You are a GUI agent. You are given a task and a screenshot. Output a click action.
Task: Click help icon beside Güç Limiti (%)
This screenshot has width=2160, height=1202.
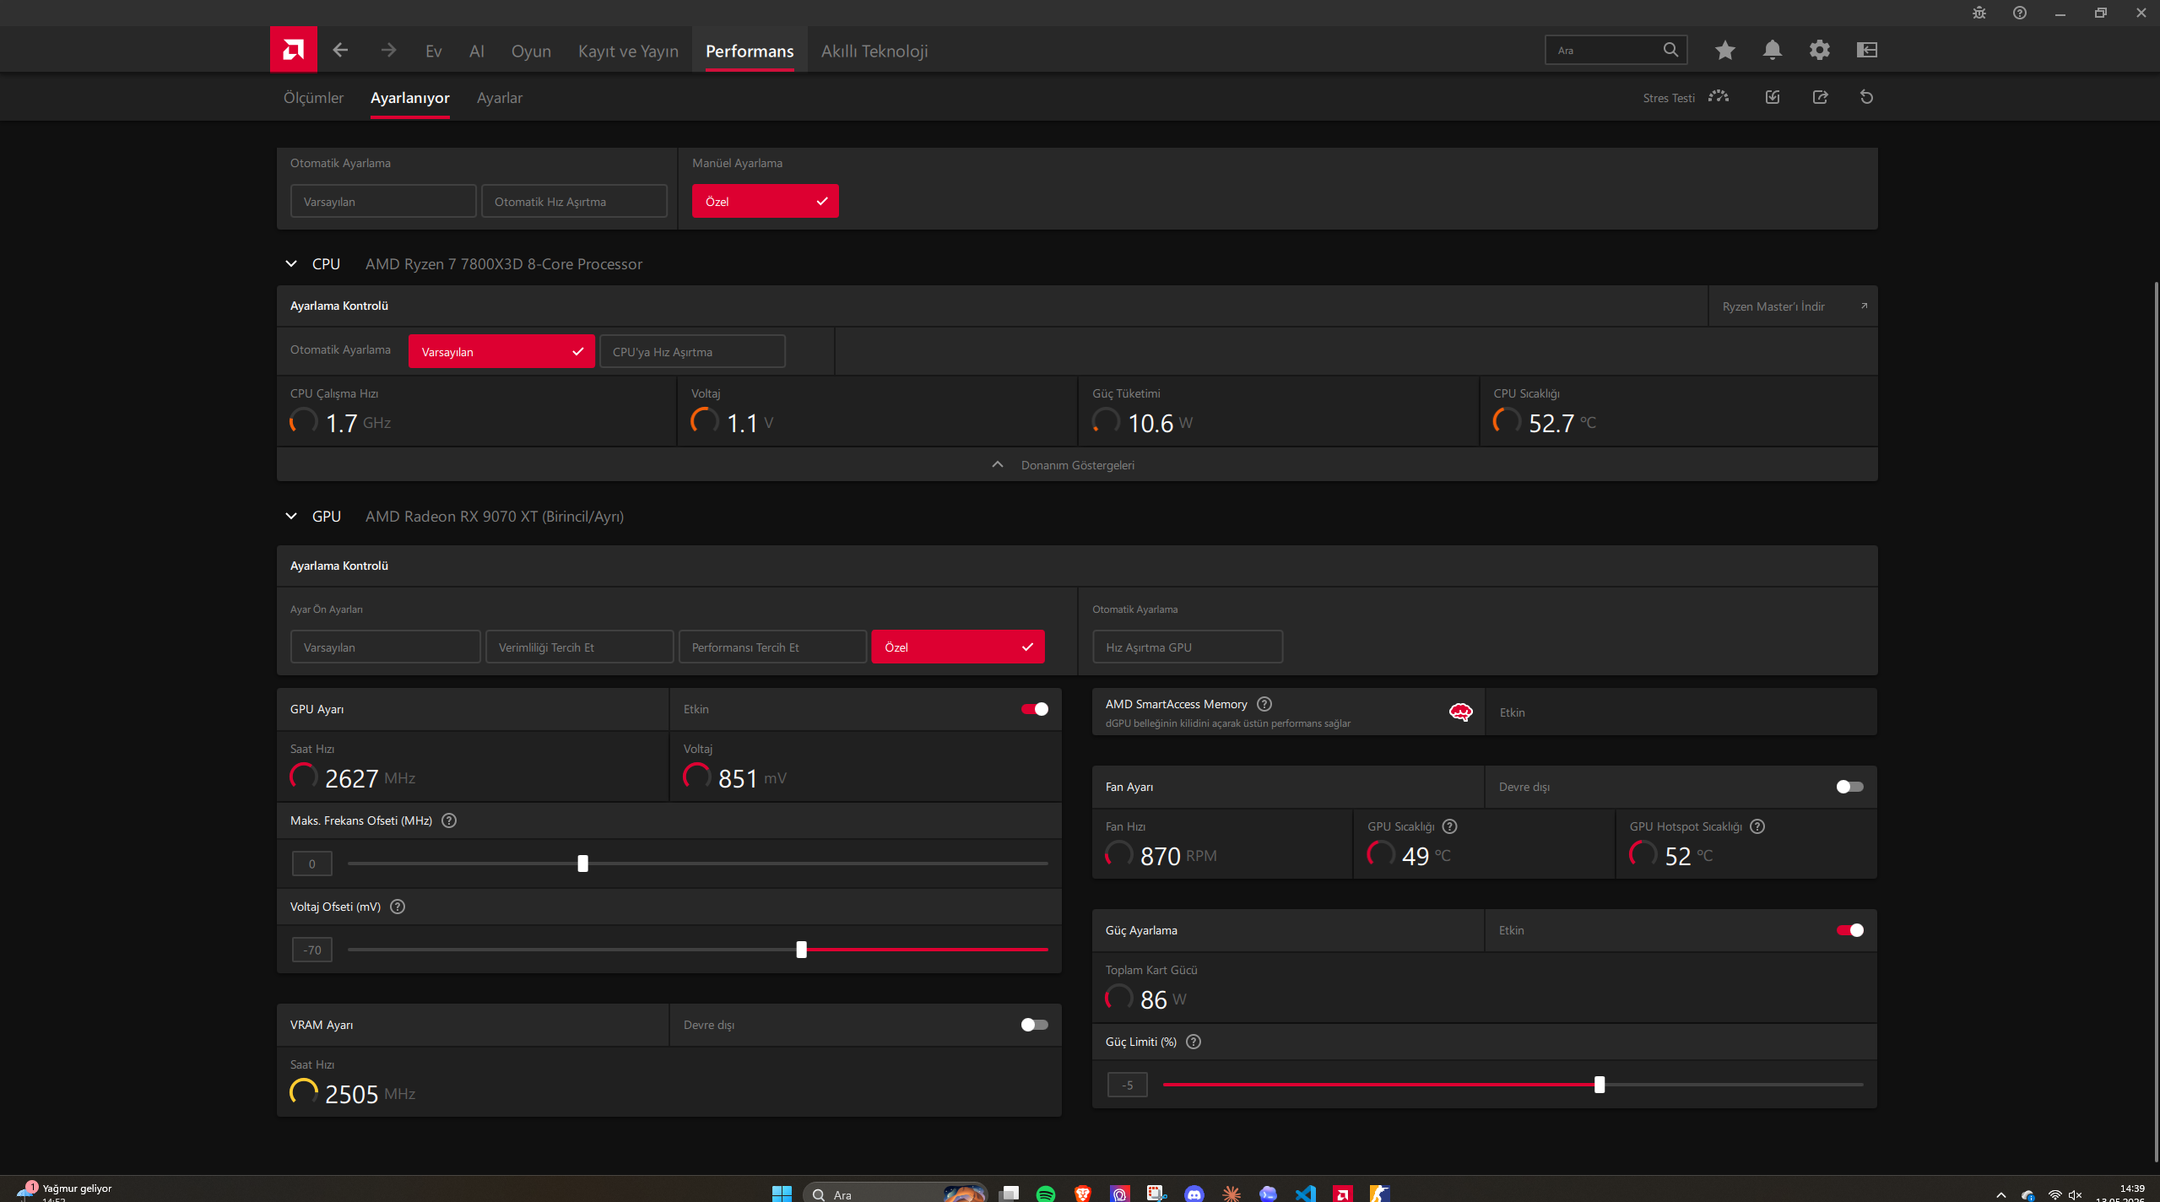[1193, 1042]
